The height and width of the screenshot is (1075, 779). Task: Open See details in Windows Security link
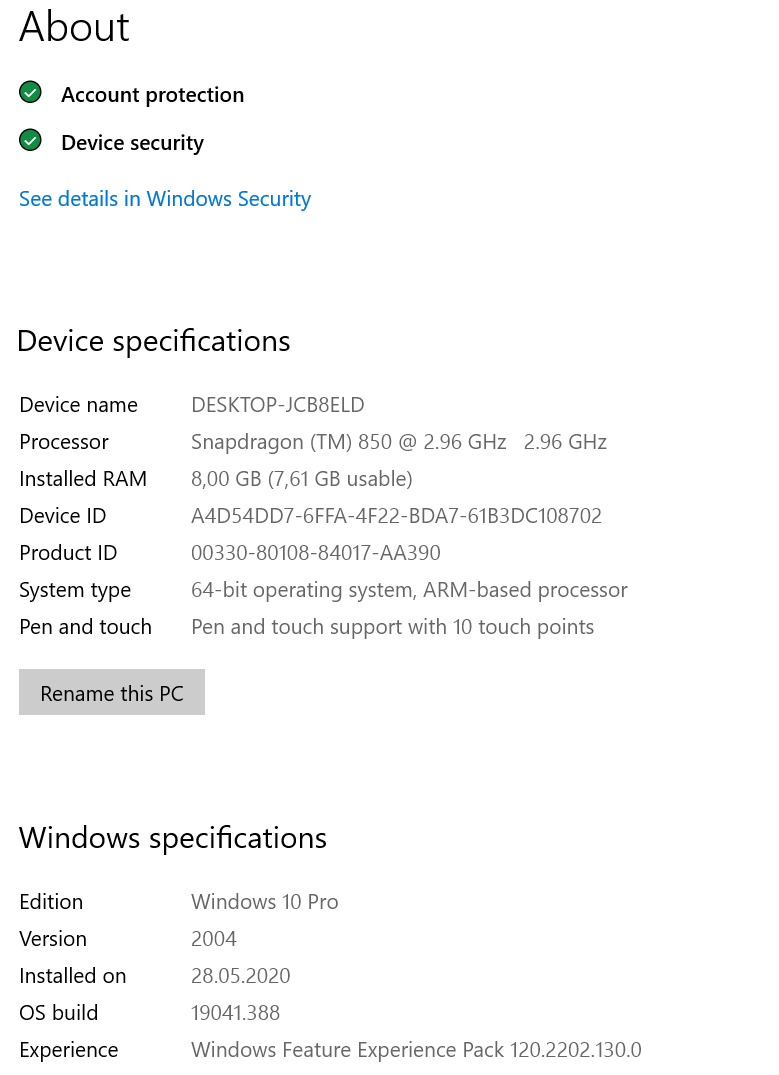pyautogui.click(x=165, y=199)
